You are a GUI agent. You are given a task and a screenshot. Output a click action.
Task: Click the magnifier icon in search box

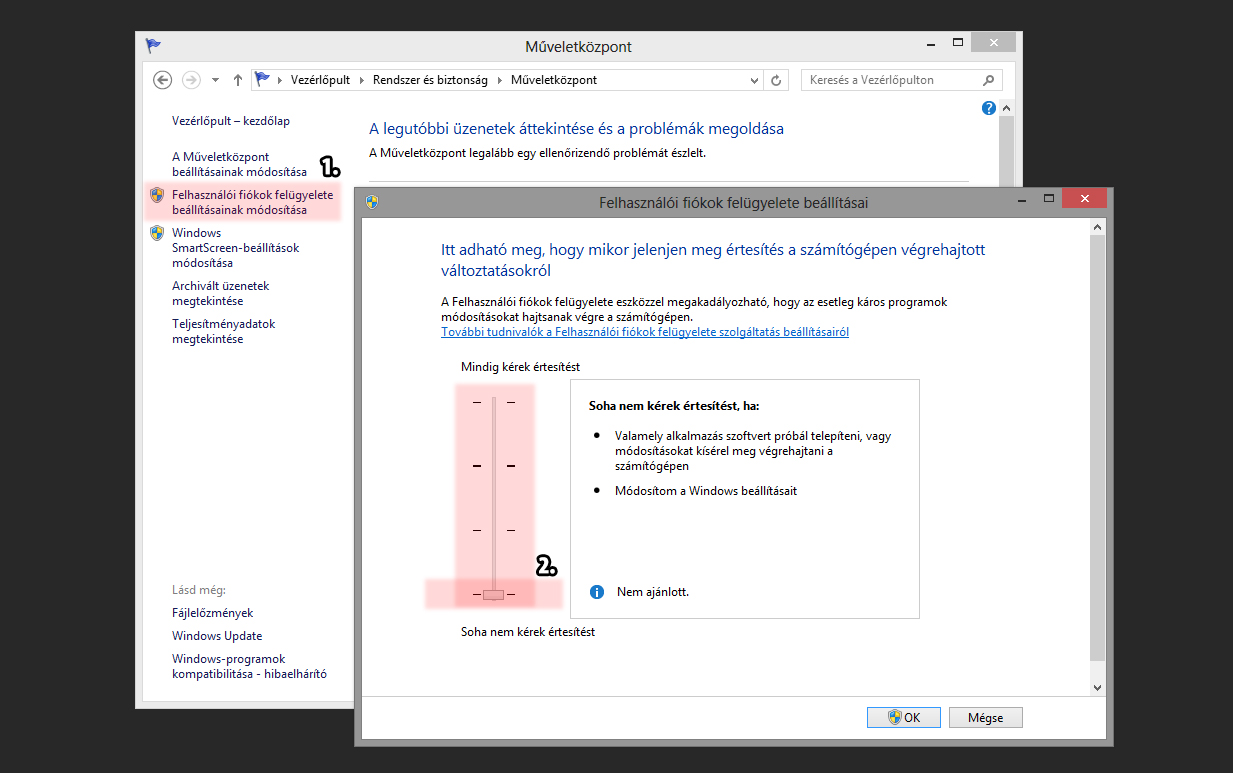988,80
